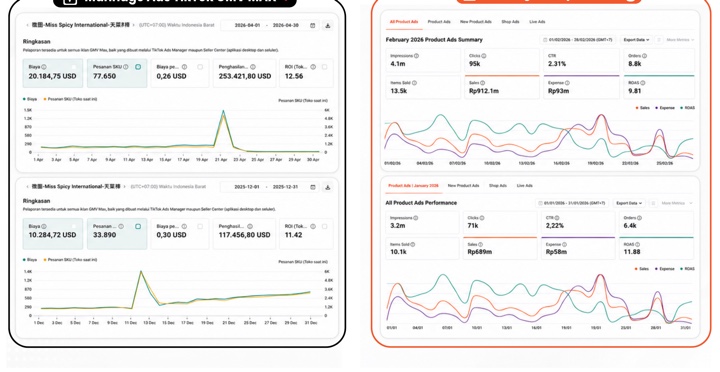720x372 pixels.
Task: Go back using chevron in April report header
Action: (27, 25)
